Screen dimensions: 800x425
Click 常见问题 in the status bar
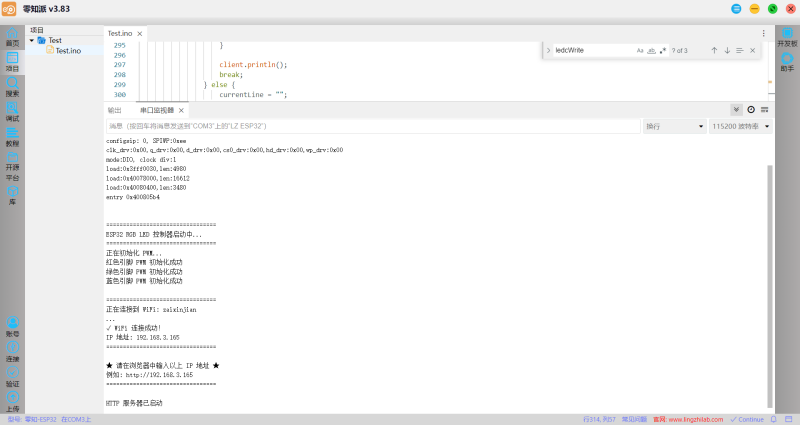(x=634, y=419)
